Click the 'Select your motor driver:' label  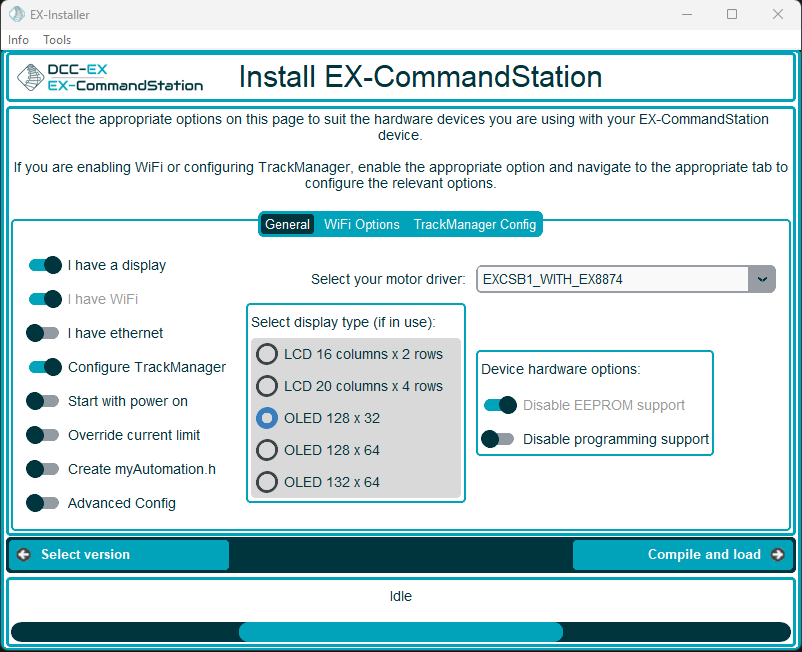pos(388,279)
